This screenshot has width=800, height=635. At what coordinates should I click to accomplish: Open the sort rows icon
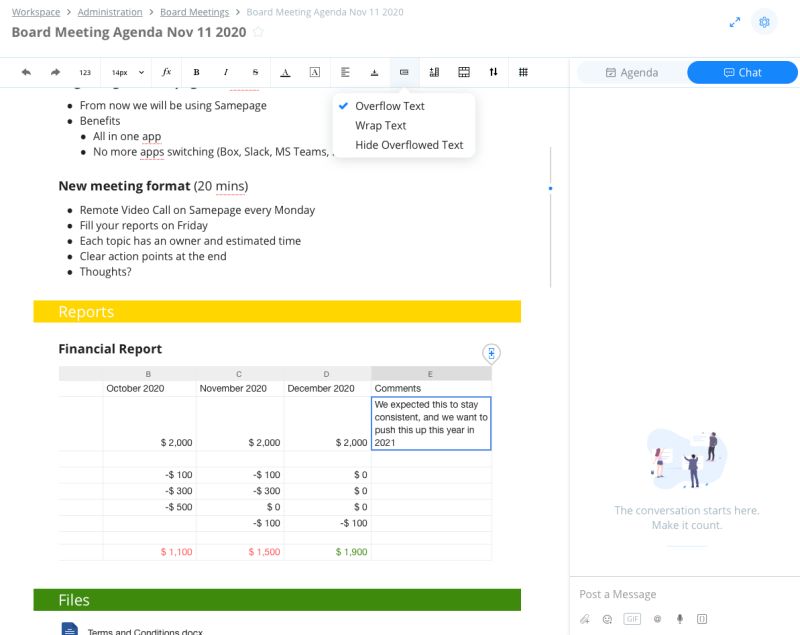[x=492, y=72]
